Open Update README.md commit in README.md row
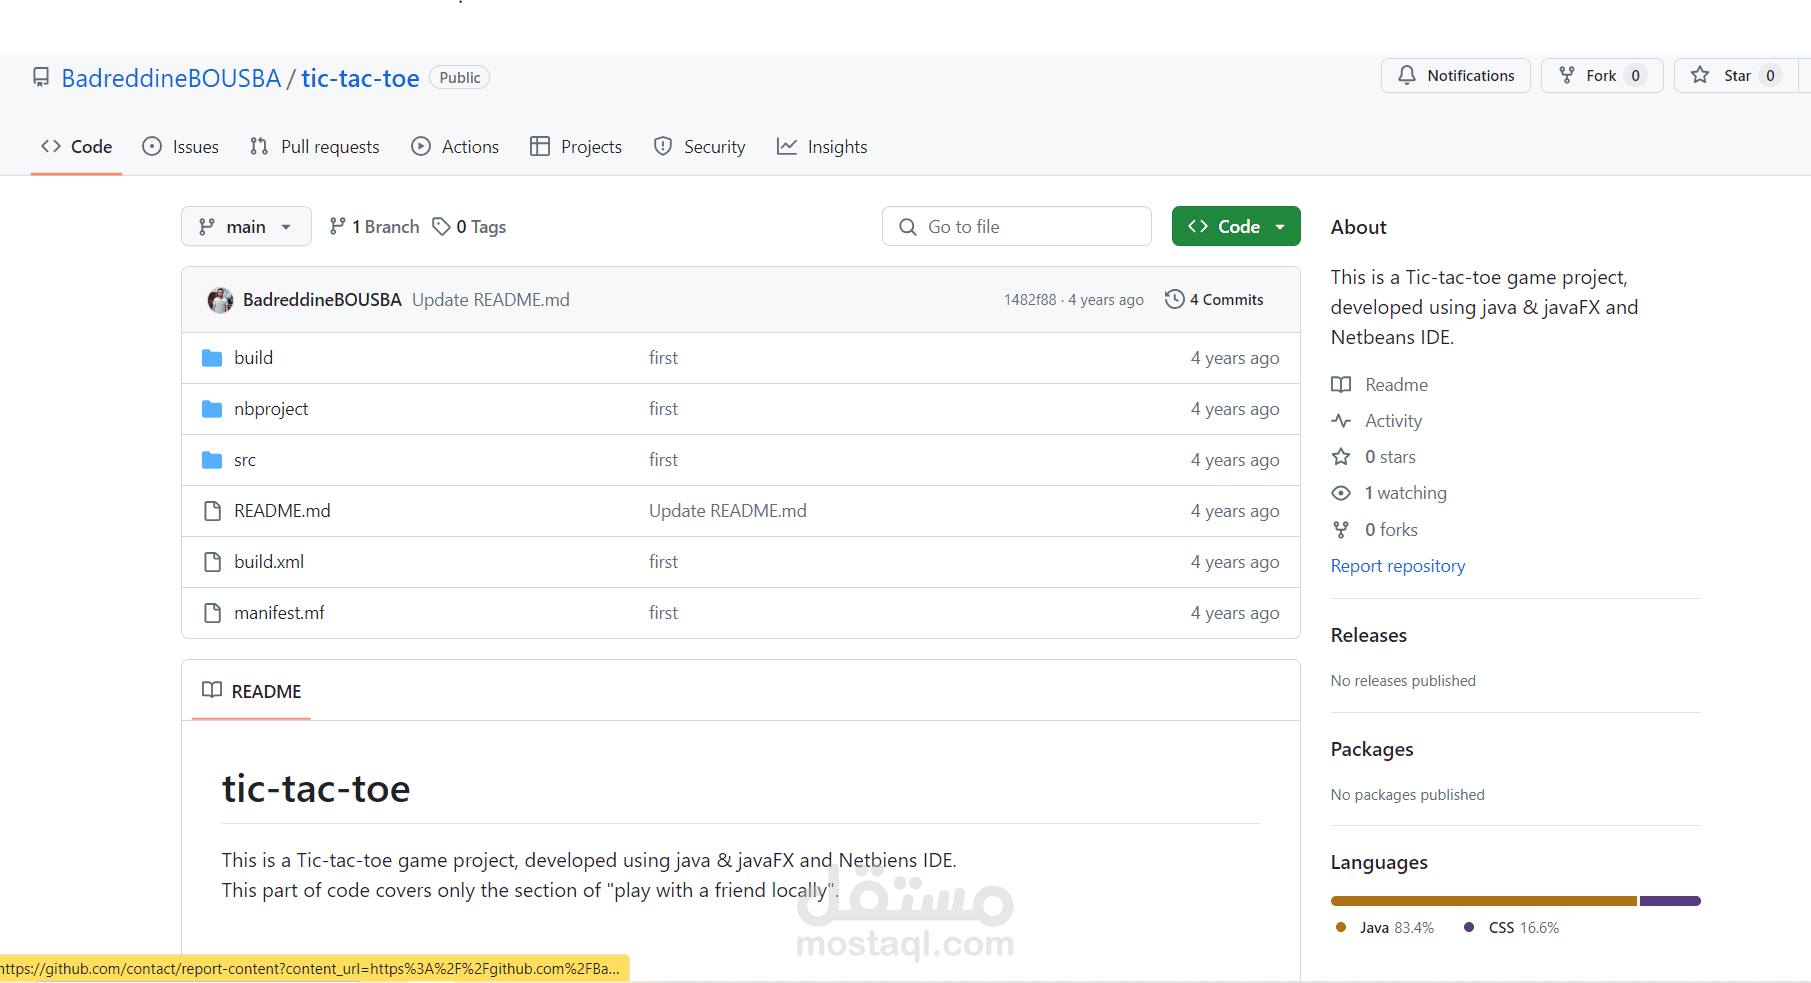1811x983 pixels. click(x=728, y=511)
